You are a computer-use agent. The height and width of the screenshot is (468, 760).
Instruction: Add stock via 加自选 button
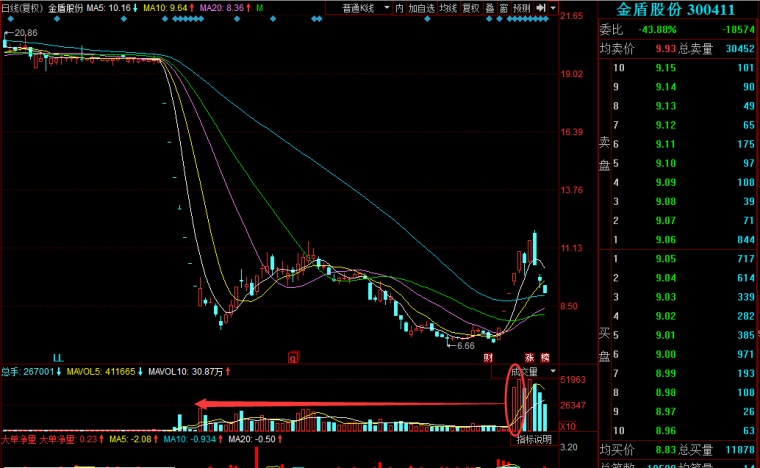click(422, 8)
